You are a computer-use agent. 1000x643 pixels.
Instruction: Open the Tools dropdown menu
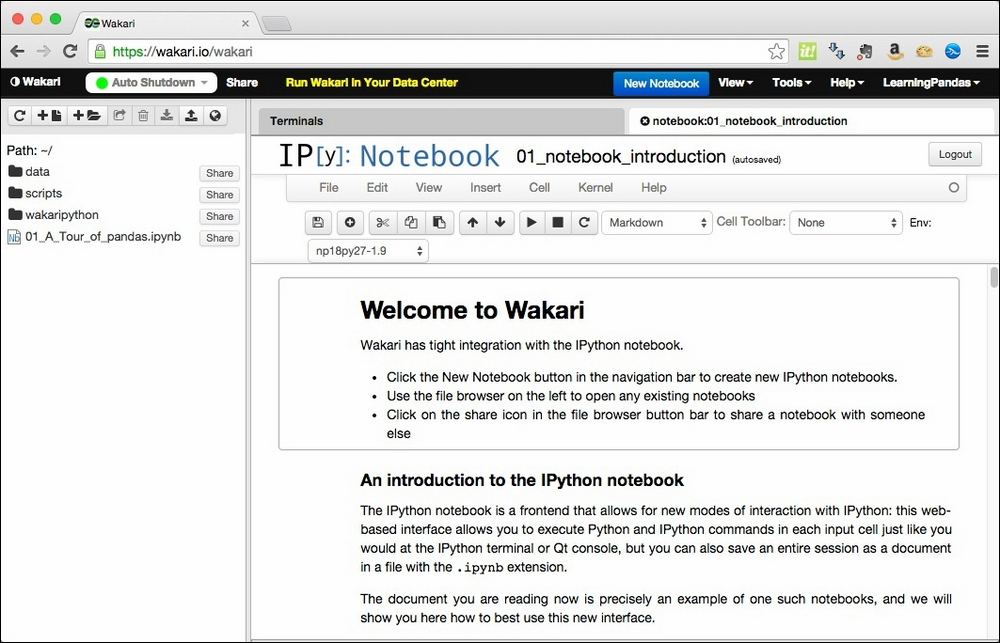point(791,83)
